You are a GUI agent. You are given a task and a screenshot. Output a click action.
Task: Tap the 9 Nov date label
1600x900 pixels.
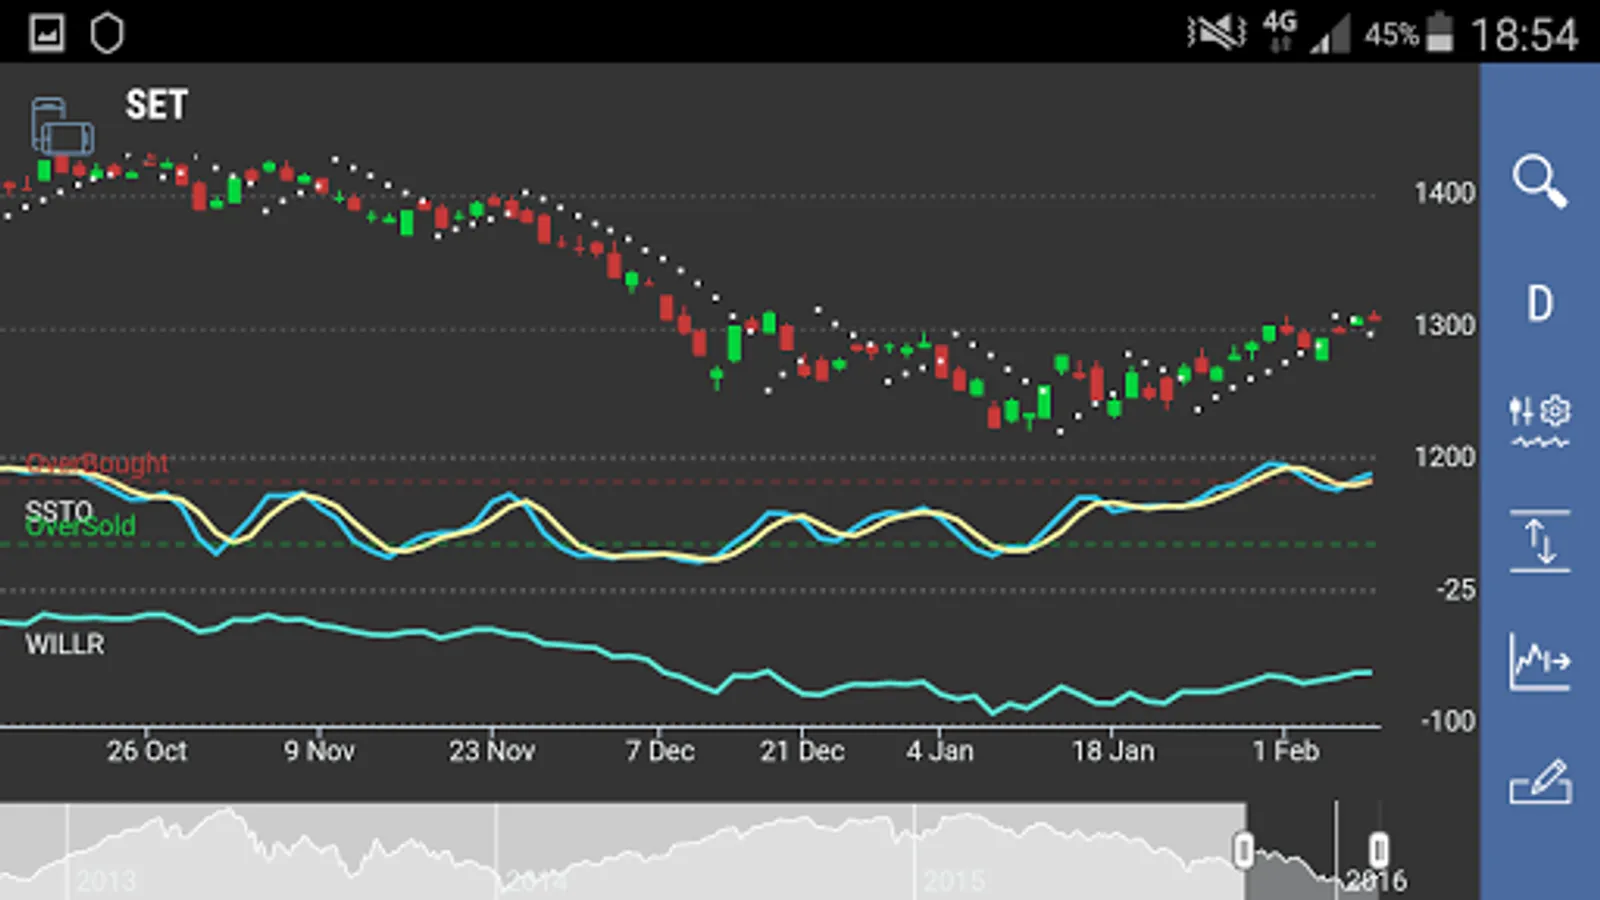(x=319, y=751)
